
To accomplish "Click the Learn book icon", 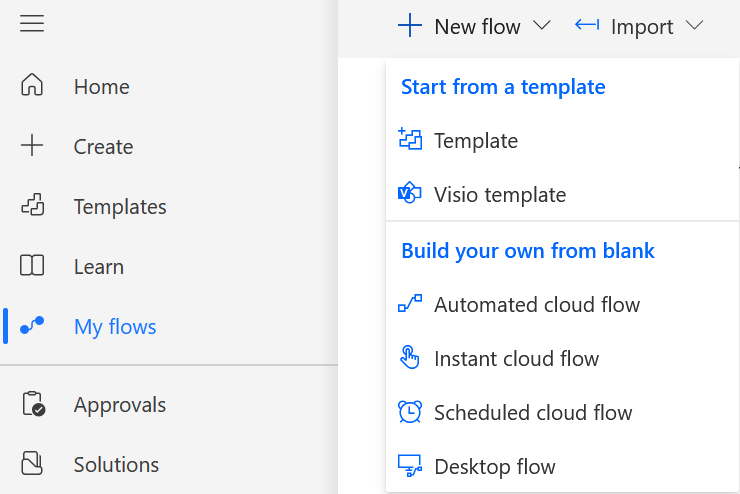I will (32, 265).
